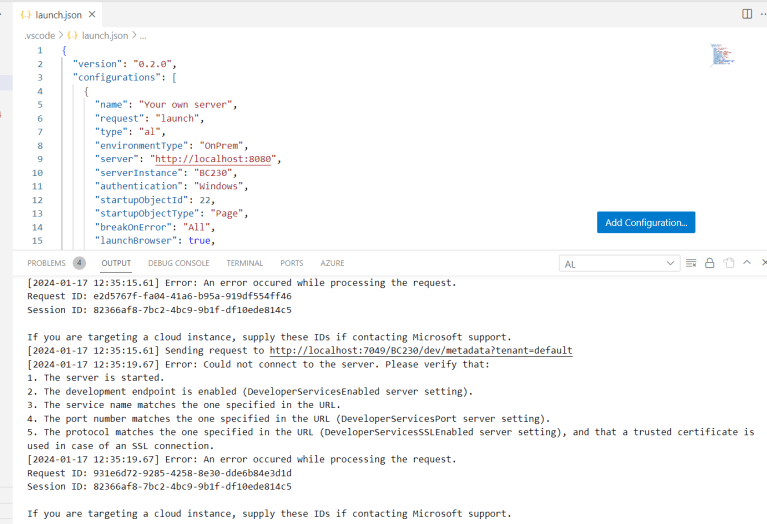
Task: Click the http://localhost:8080 server value
Action: pos(213,159)
